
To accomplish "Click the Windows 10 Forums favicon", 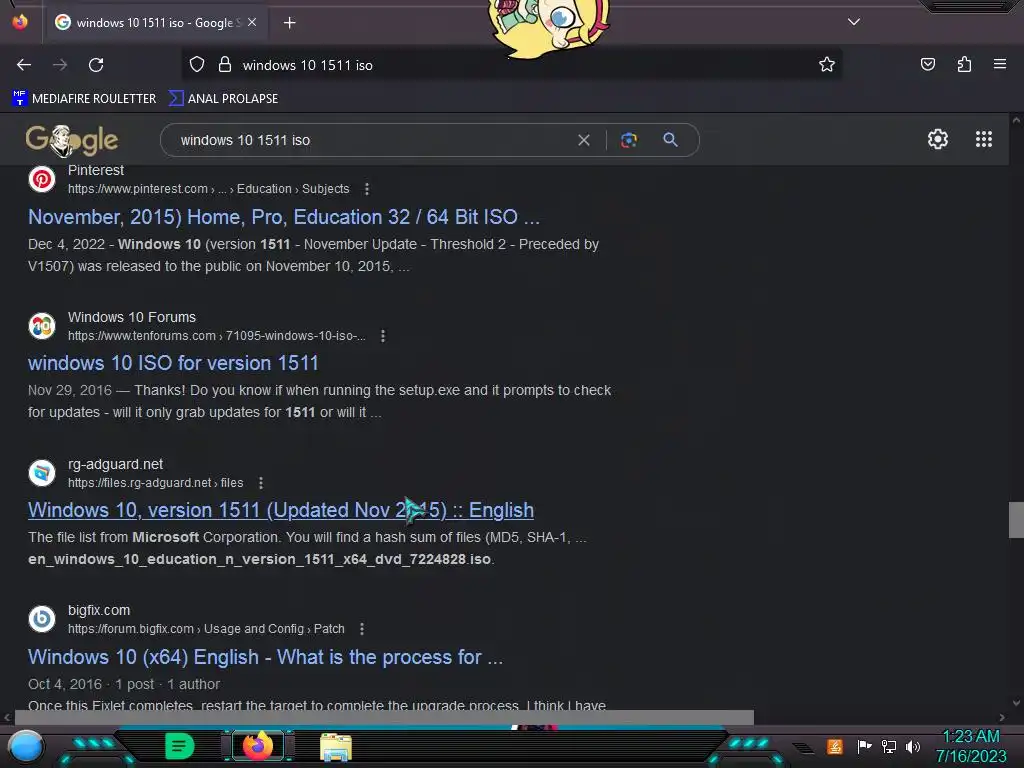I will [x=42, y=326].
